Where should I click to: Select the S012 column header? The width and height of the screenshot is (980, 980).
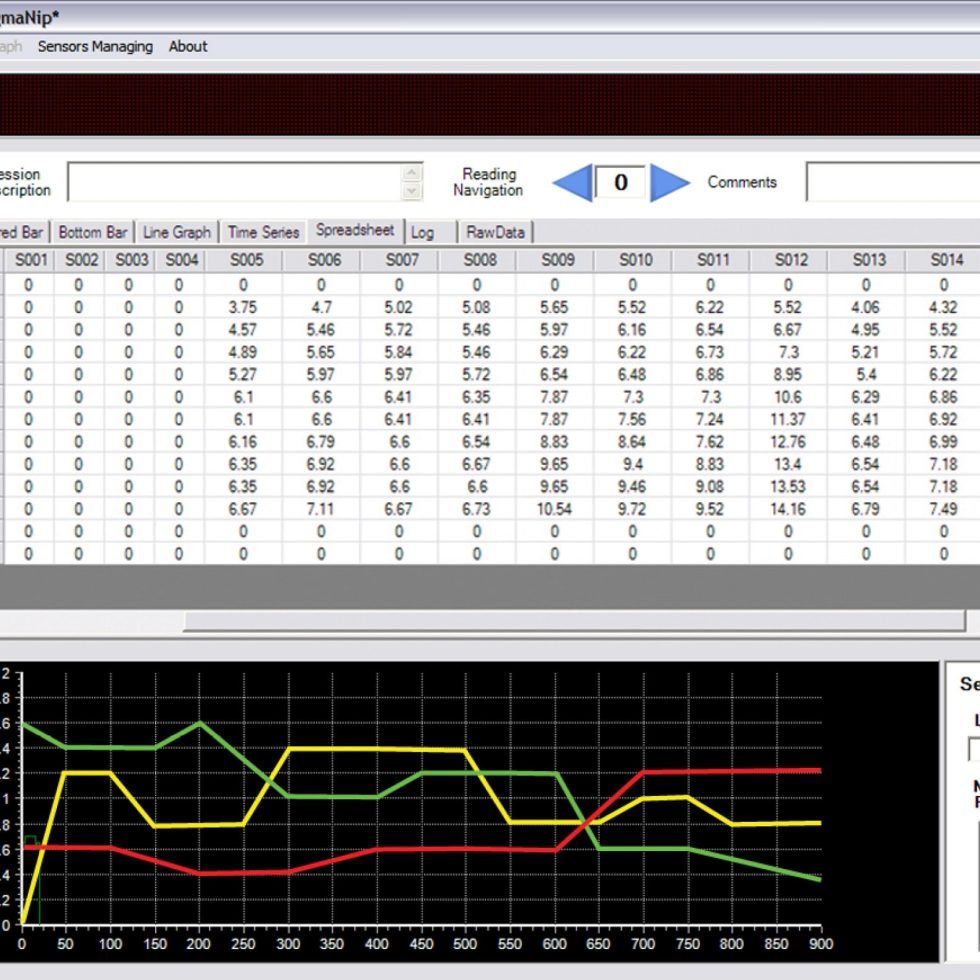coord(790,260)
